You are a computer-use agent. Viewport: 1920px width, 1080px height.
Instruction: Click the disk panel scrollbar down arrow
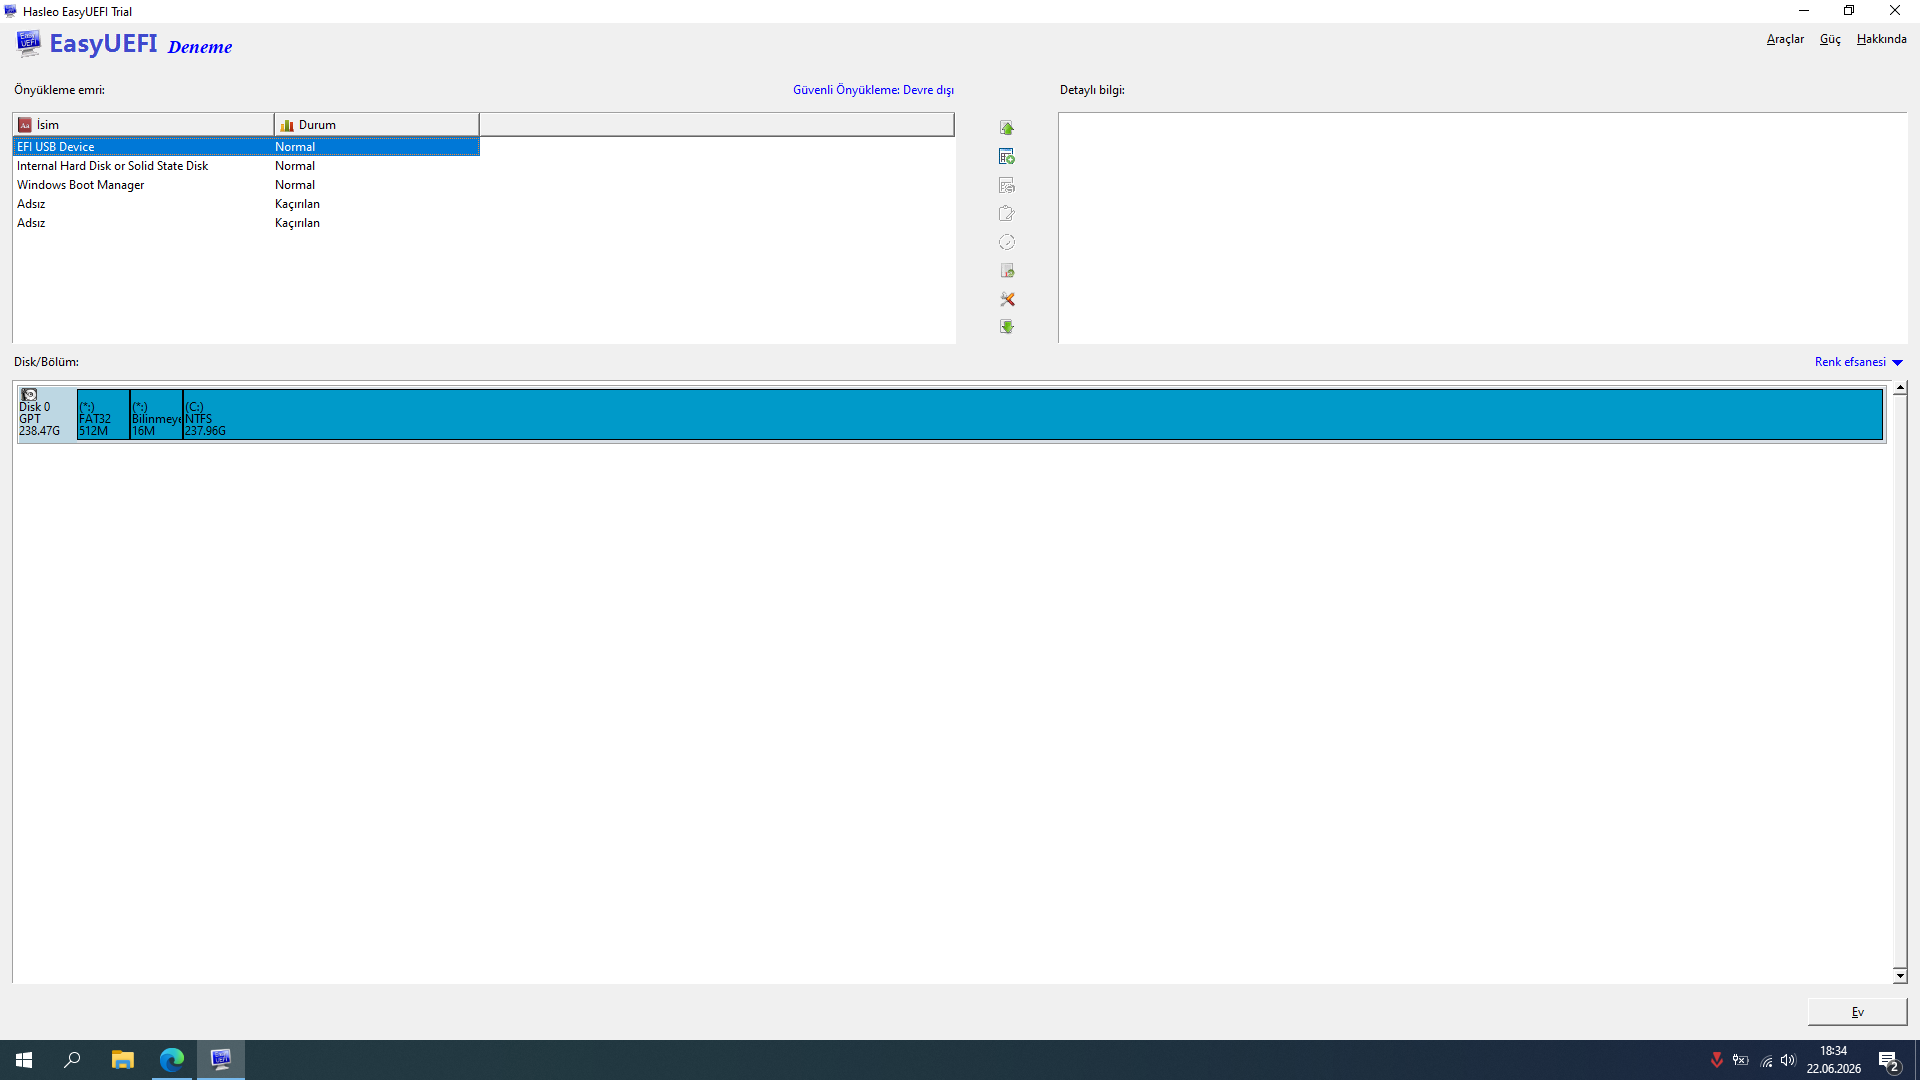(1900, 976)
